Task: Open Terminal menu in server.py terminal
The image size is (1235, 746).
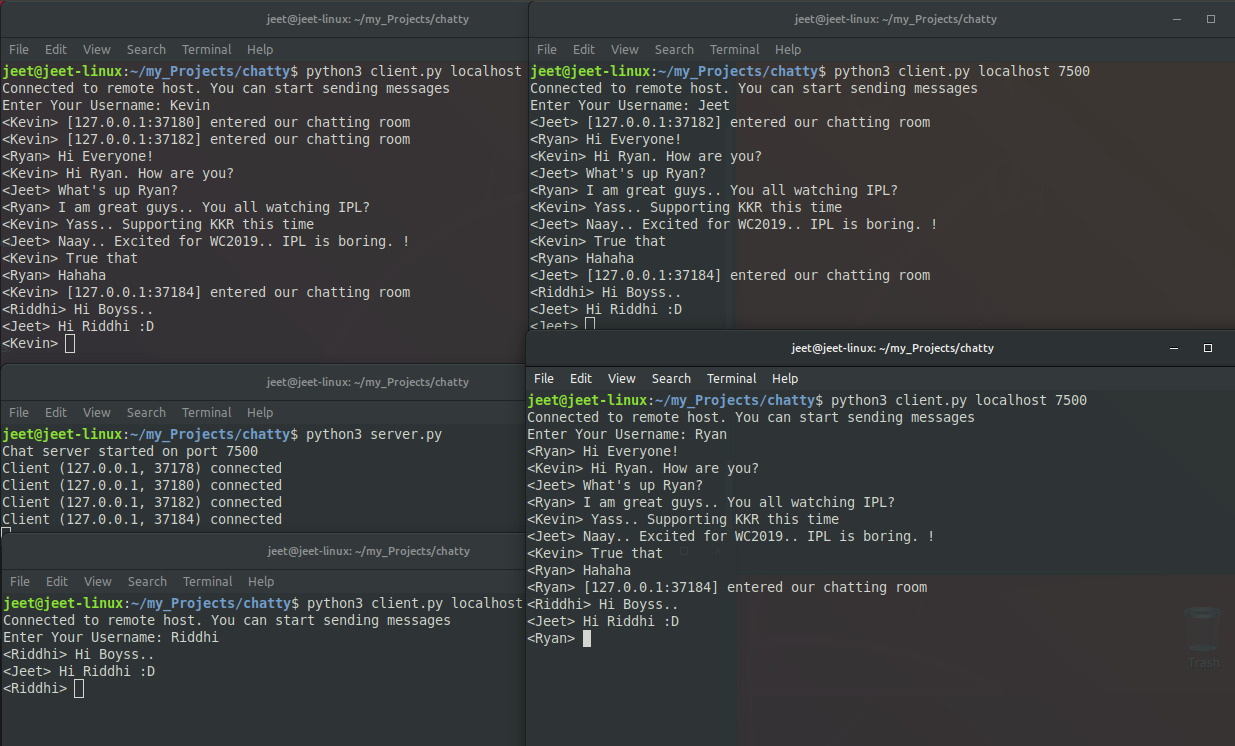Action: click(x=207, y=412)
